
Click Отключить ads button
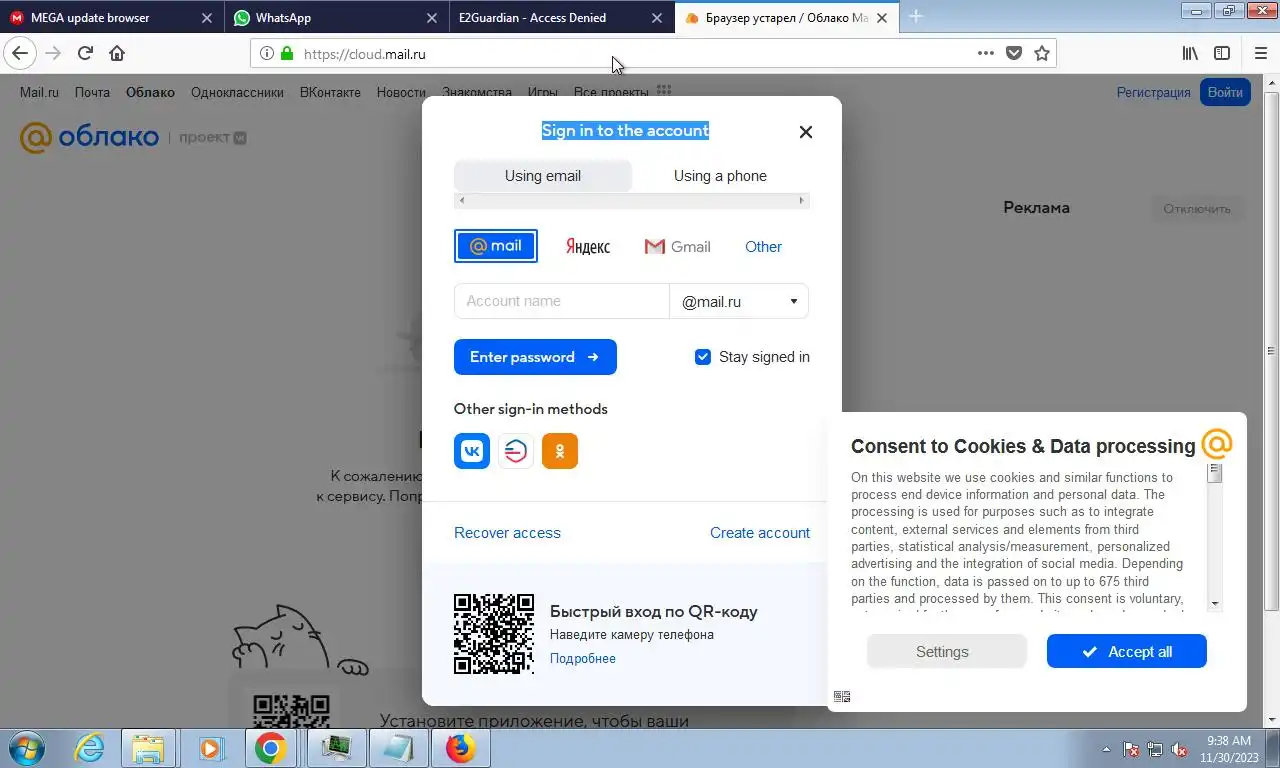(x=1197, y=209)
